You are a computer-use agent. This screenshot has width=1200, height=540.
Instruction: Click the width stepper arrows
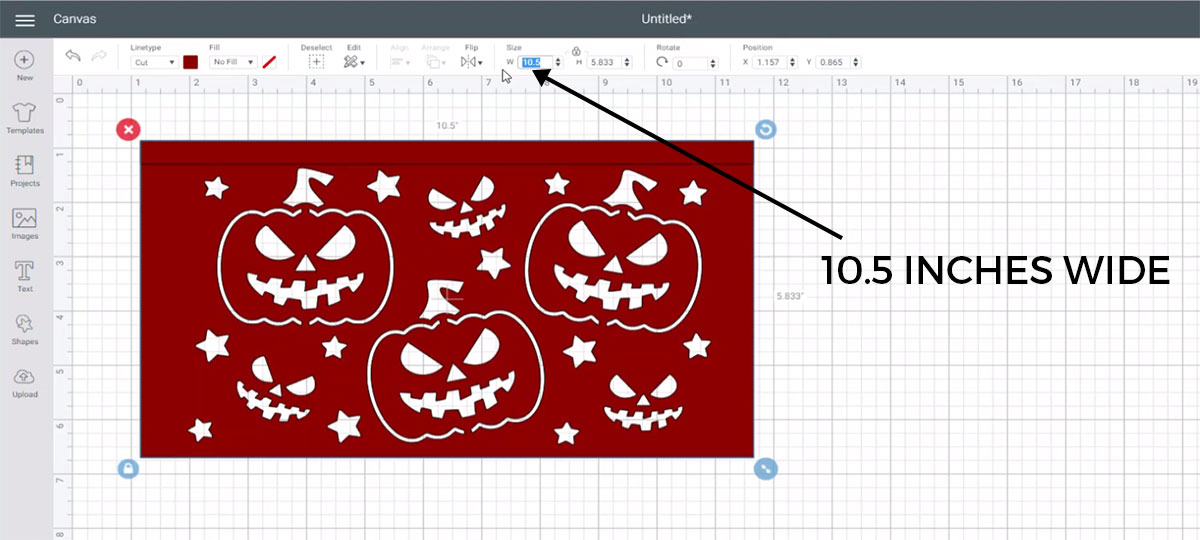pos(558,62)
